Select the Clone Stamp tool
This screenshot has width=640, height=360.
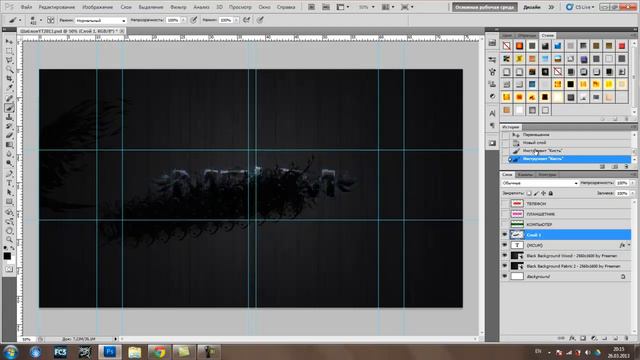pos(9,117)
